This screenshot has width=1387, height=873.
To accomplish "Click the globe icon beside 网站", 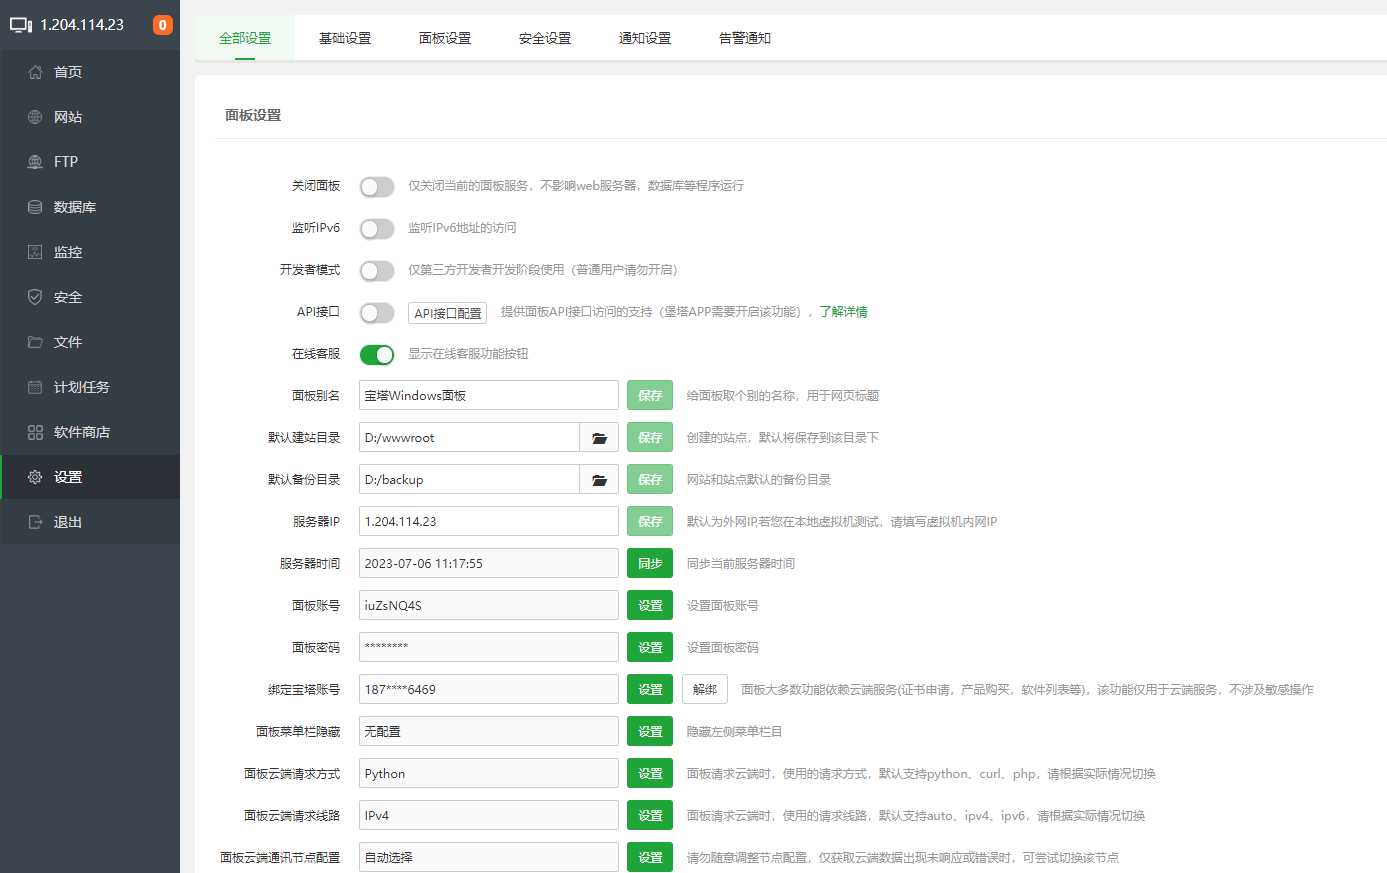I will click(x=35, y=117).
